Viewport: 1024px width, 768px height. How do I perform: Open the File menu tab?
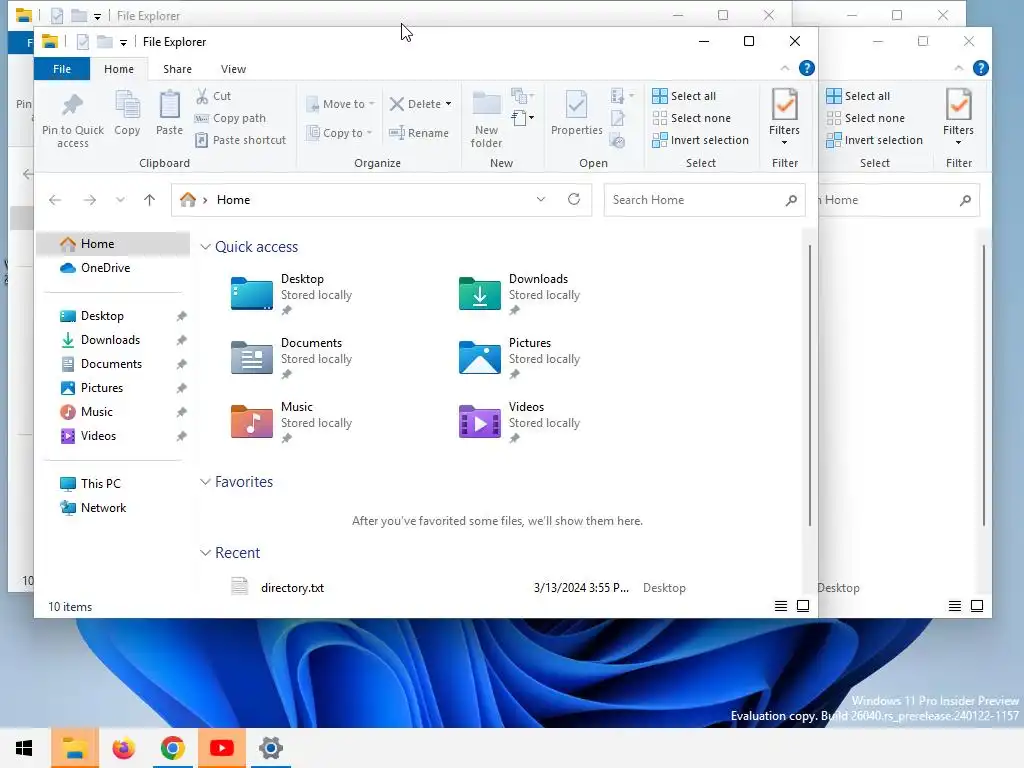(x=62, y=69)
